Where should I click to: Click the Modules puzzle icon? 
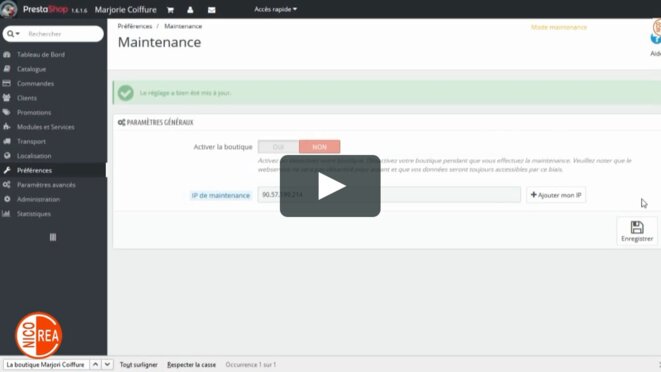click(x=7, y=127)
